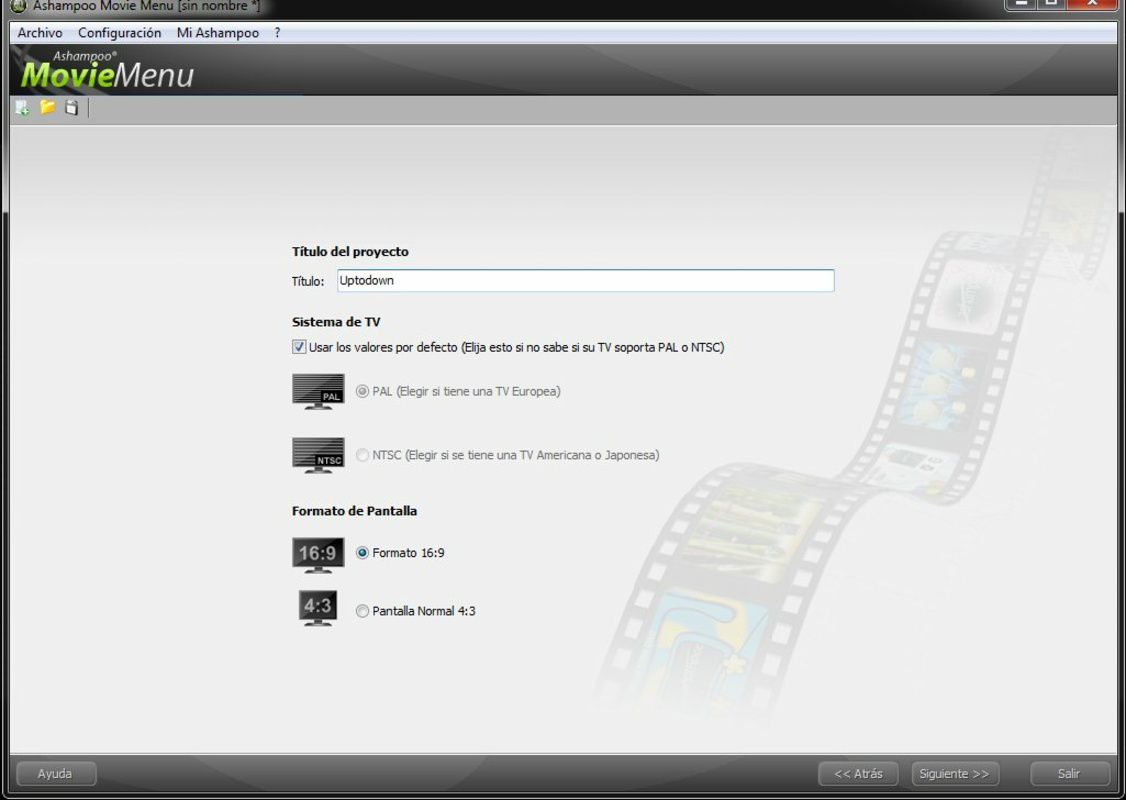Uncheck Usar los valores por defecto
Image resolution: width=1126 pixels, height=800 pixels.
coord(299,347)
